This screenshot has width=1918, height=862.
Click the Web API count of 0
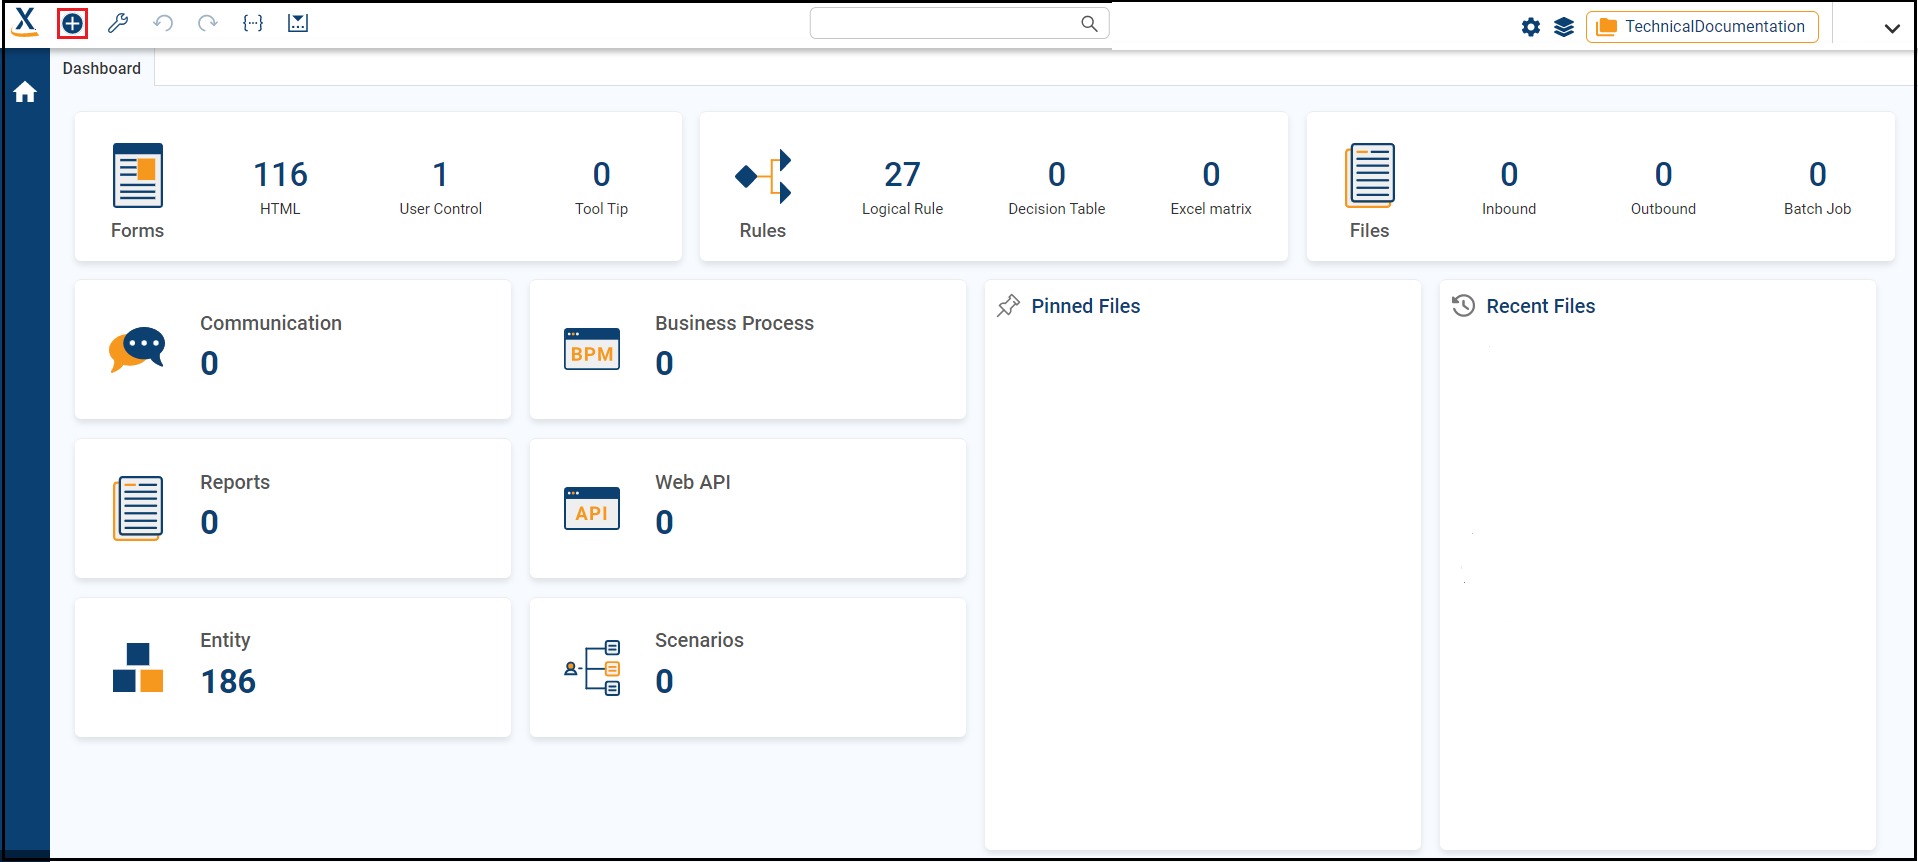664,522
